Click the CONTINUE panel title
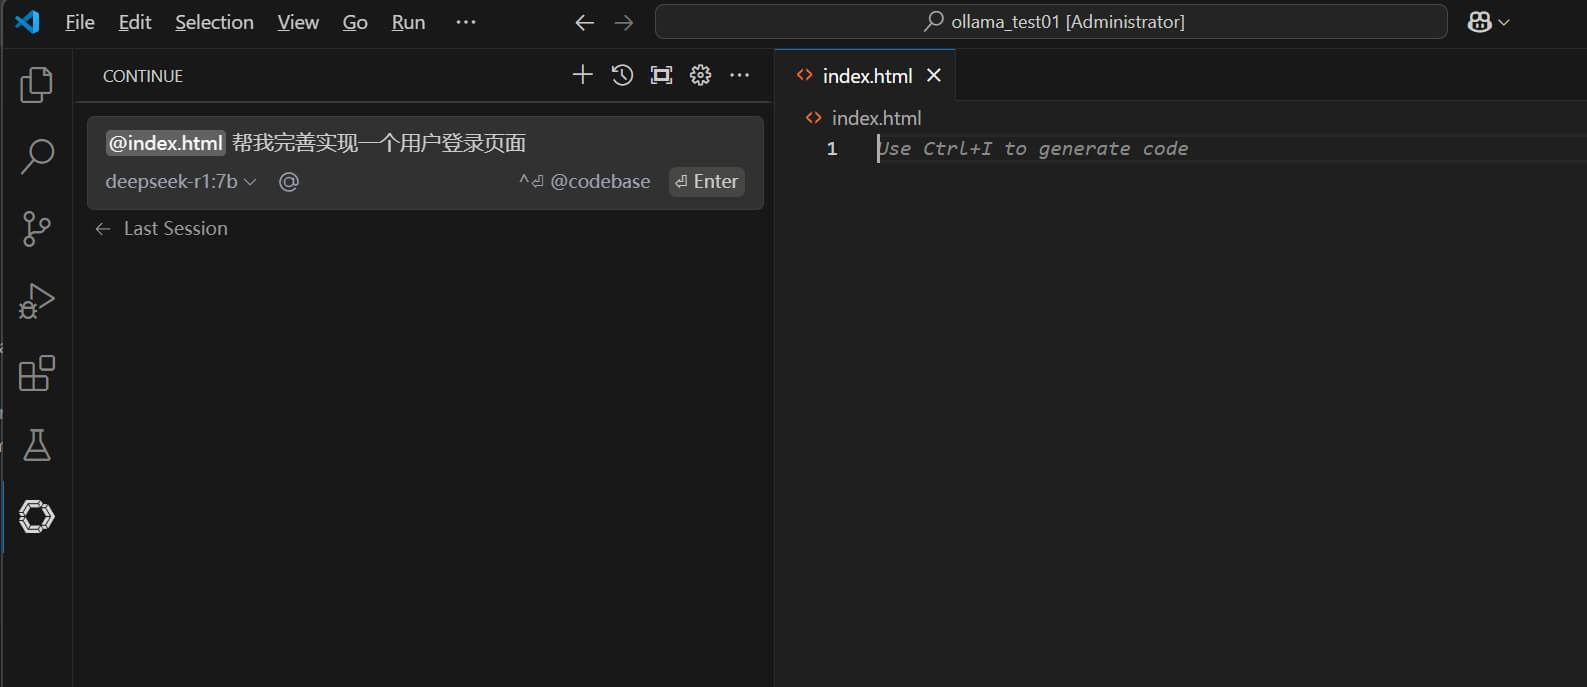1587x687 pixels. (143, 76)
